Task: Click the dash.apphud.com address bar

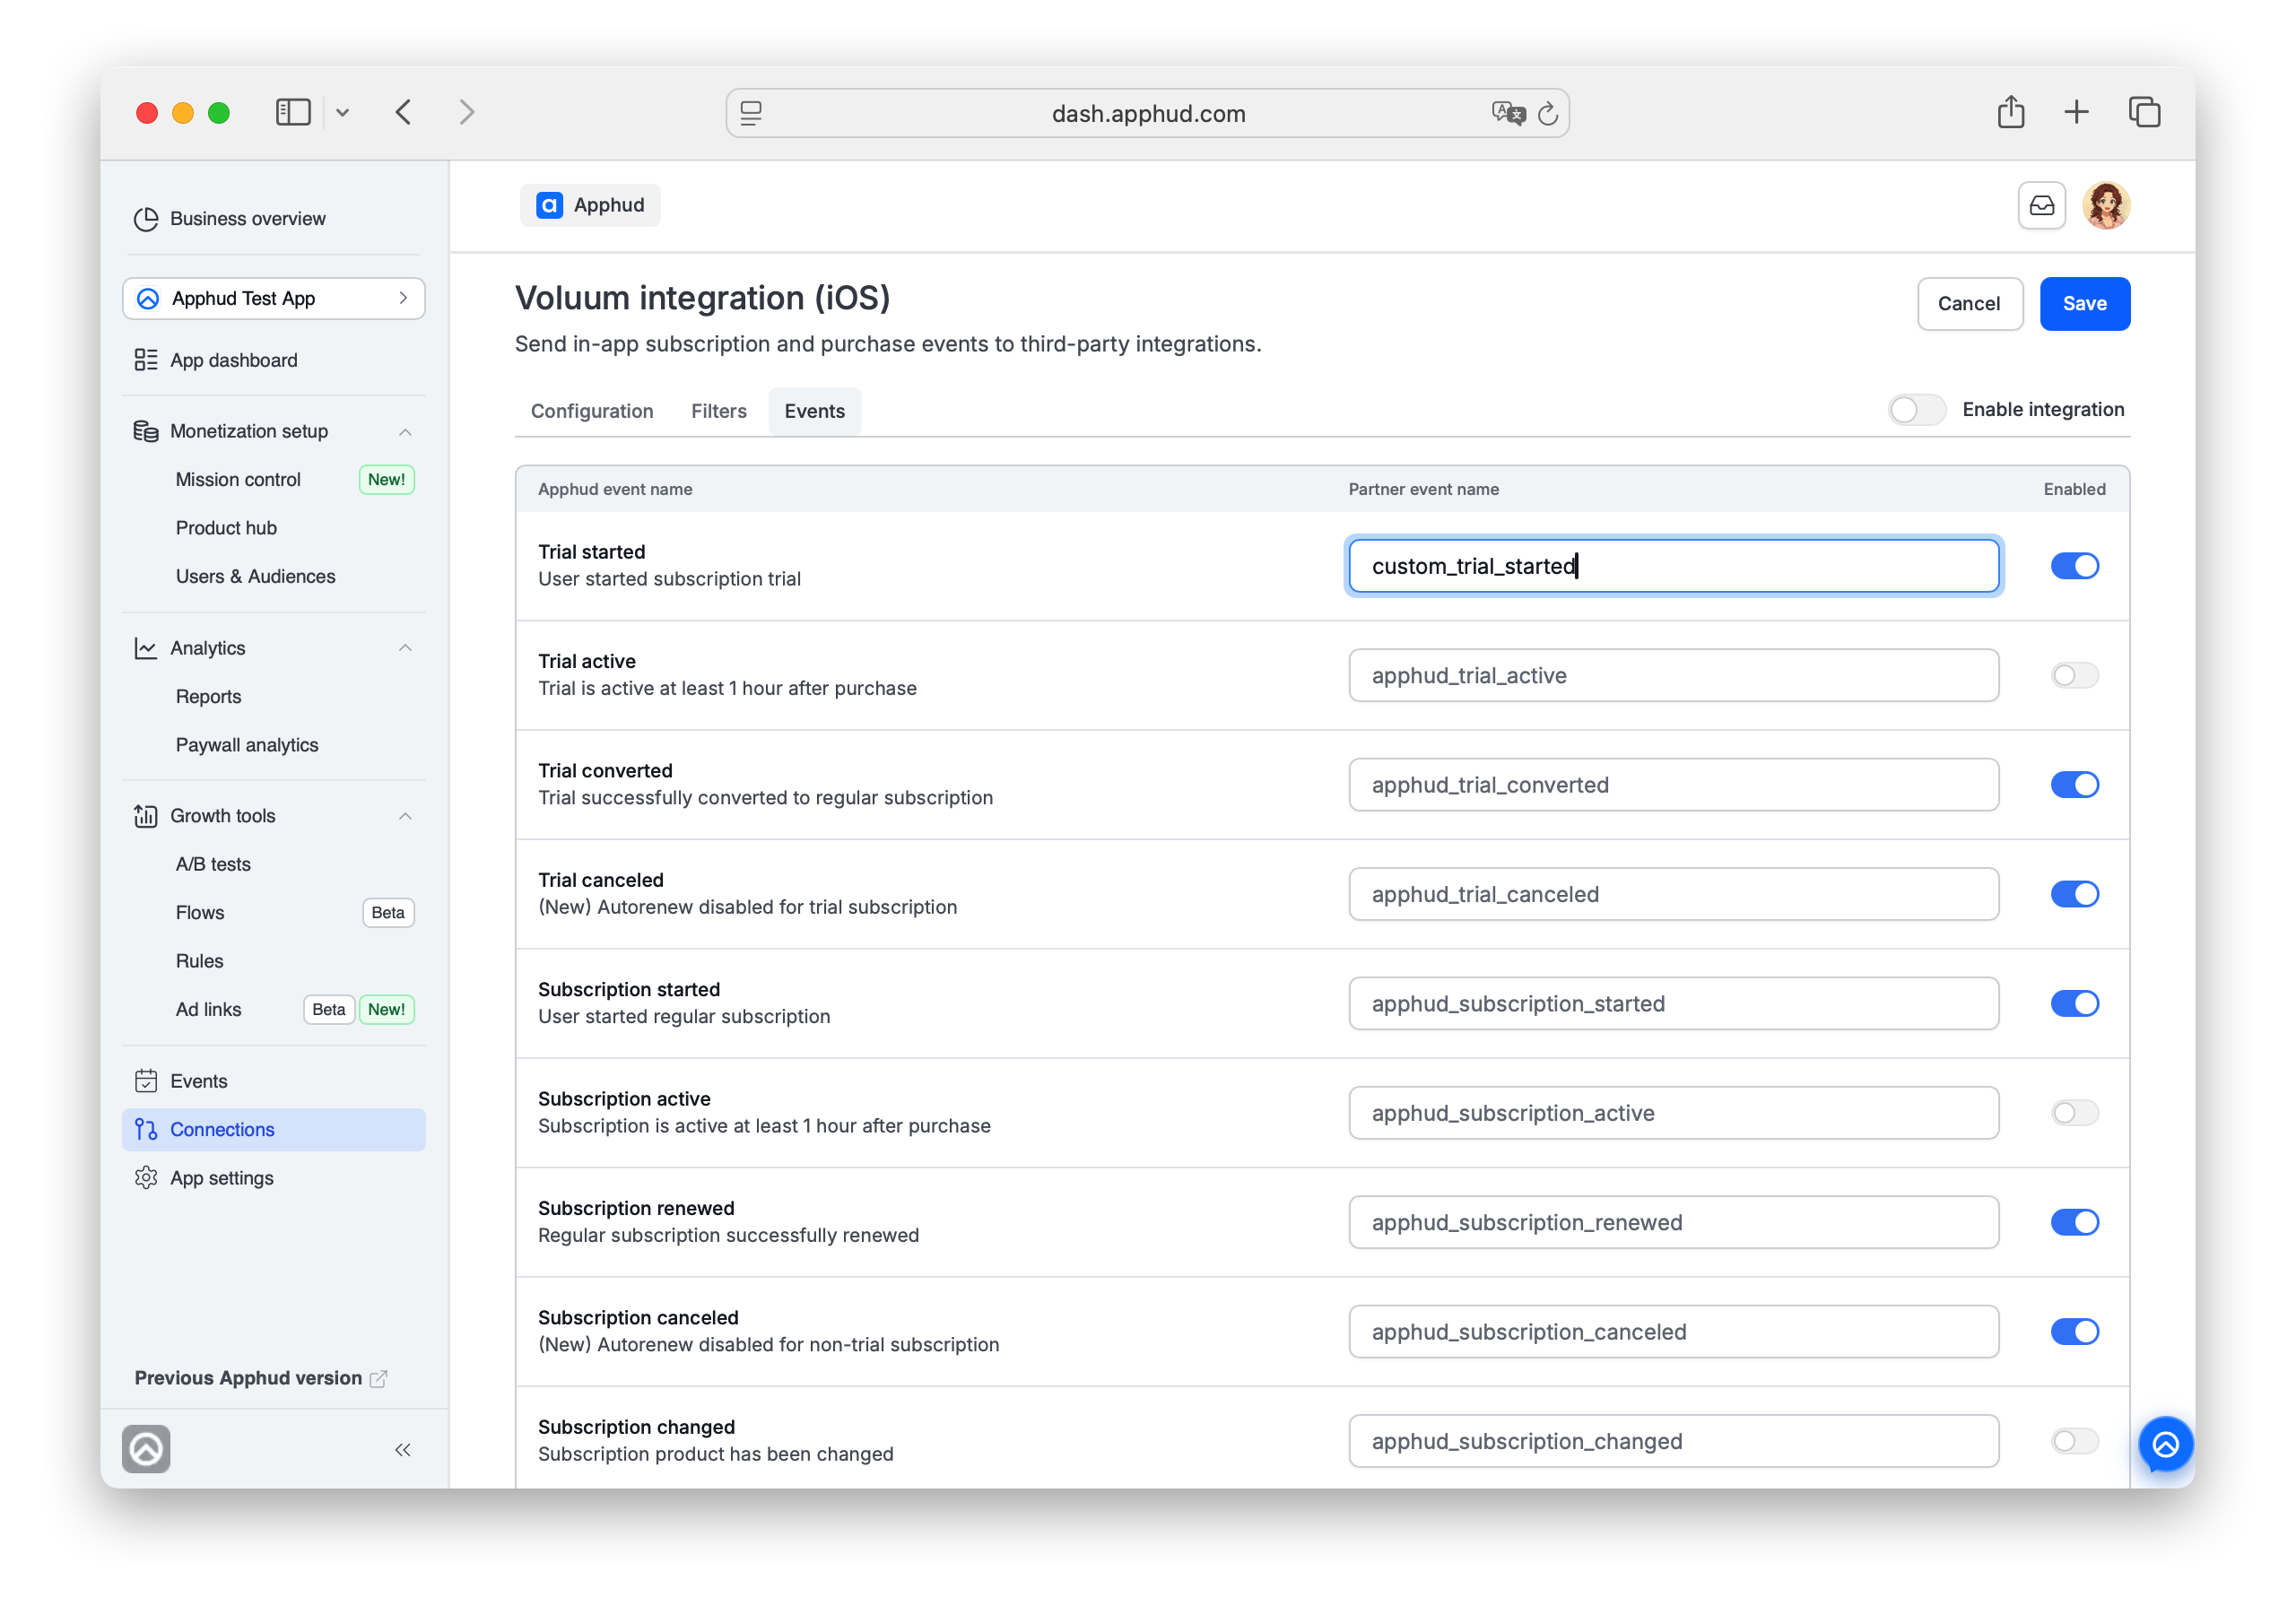Action: tap(1147, 113)
